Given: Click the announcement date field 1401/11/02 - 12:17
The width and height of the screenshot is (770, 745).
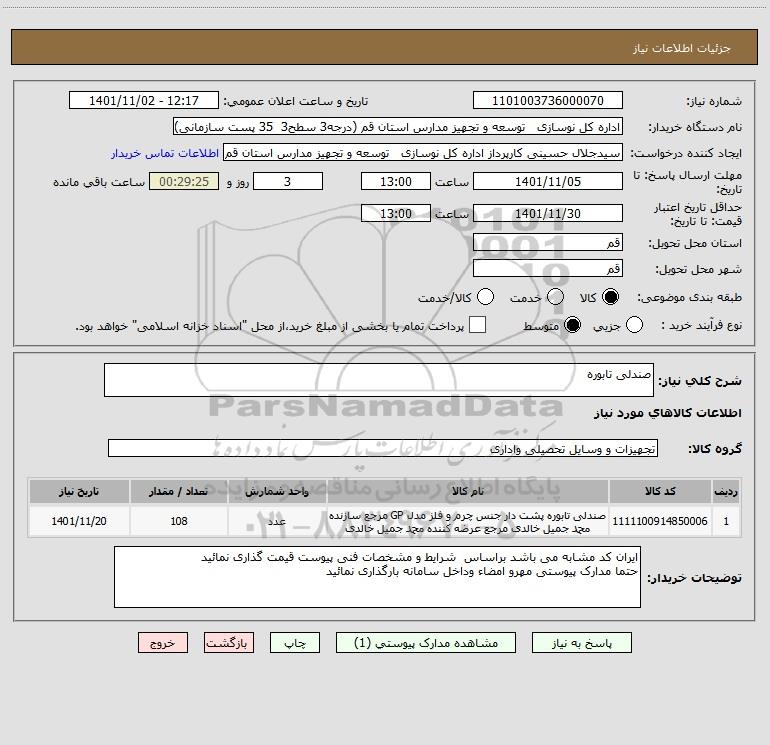Looking at the screenshot, I should click(x=144, y=101).
